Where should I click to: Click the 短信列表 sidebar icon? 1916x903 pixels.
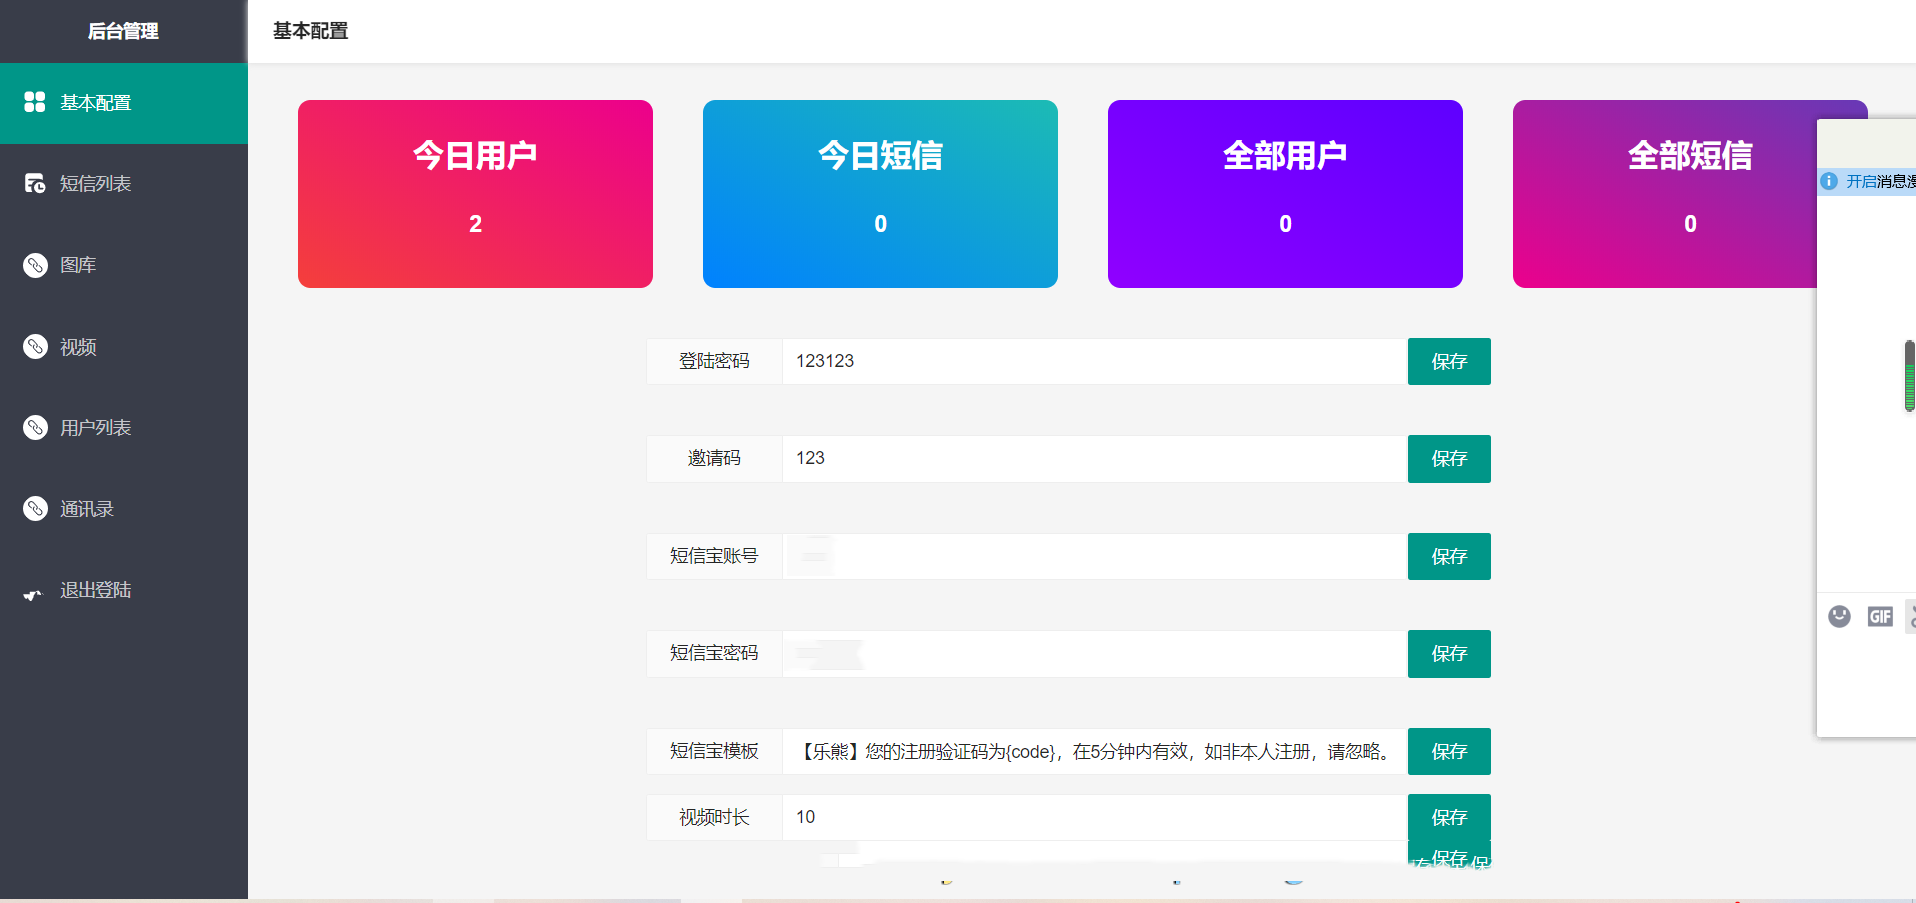[x=35, y=183]
